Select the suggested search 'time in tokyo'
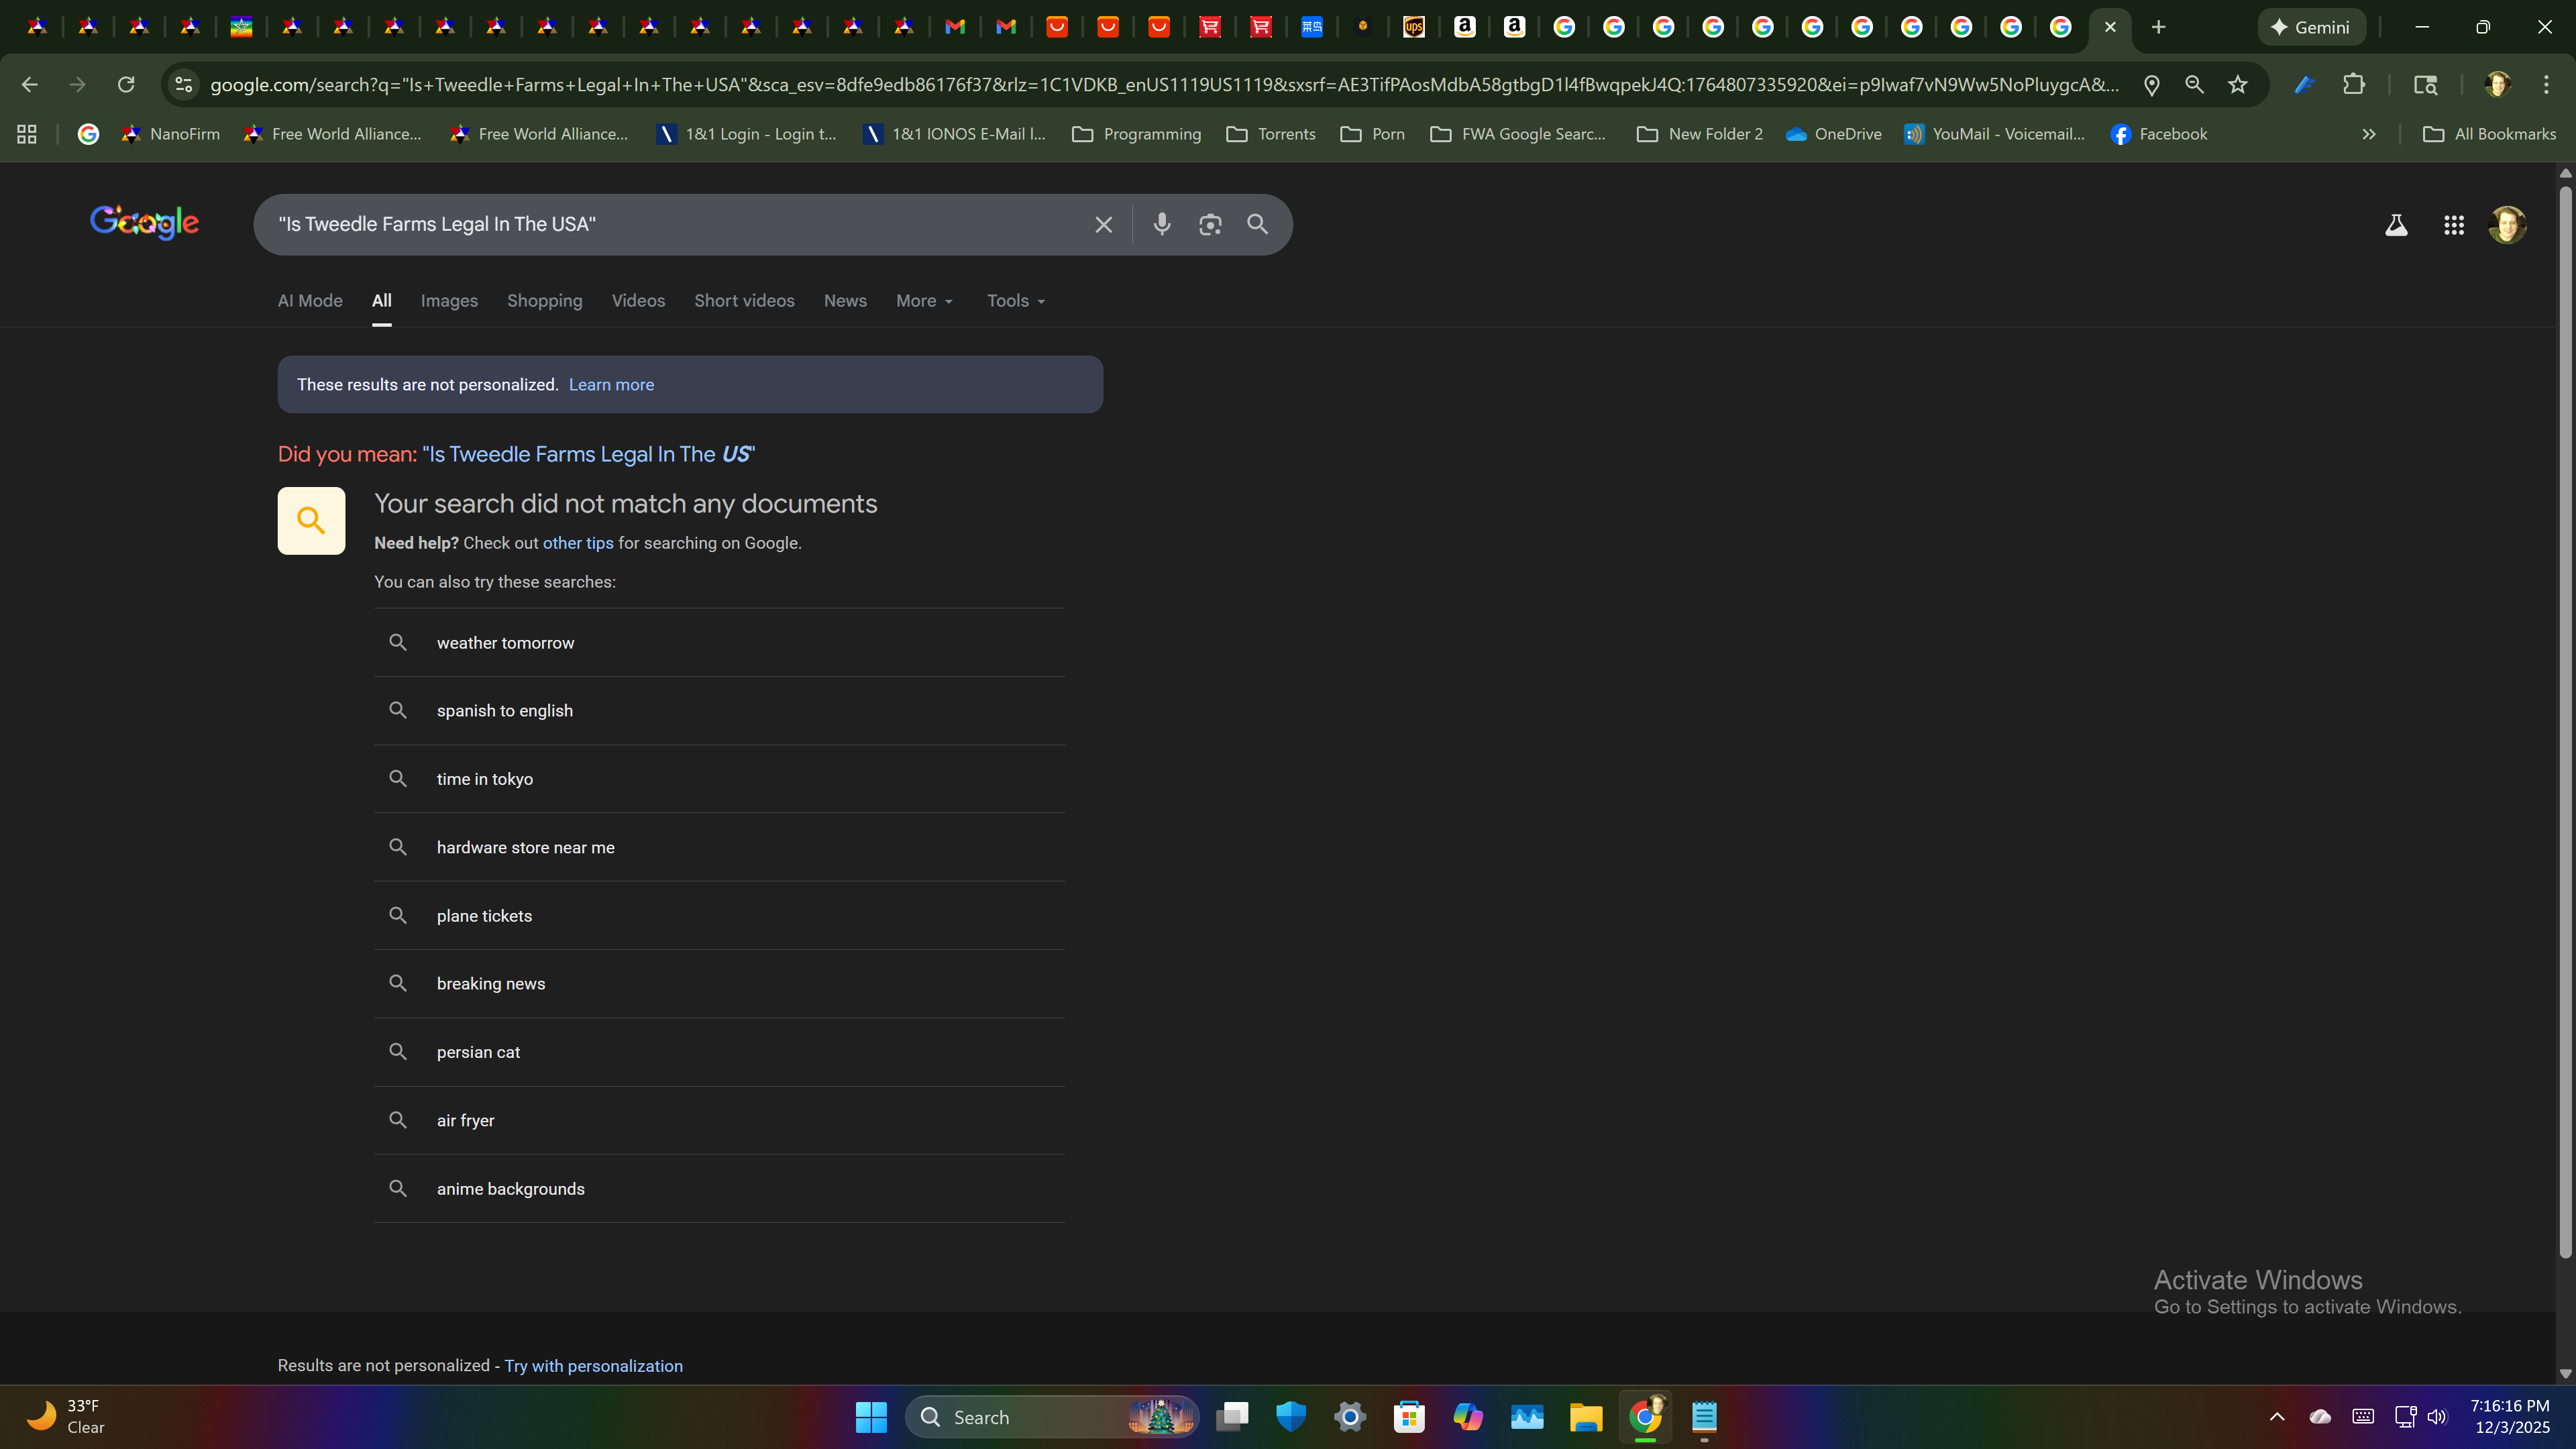Viewport: 2576px width, 1449px height. pos(485,779)
